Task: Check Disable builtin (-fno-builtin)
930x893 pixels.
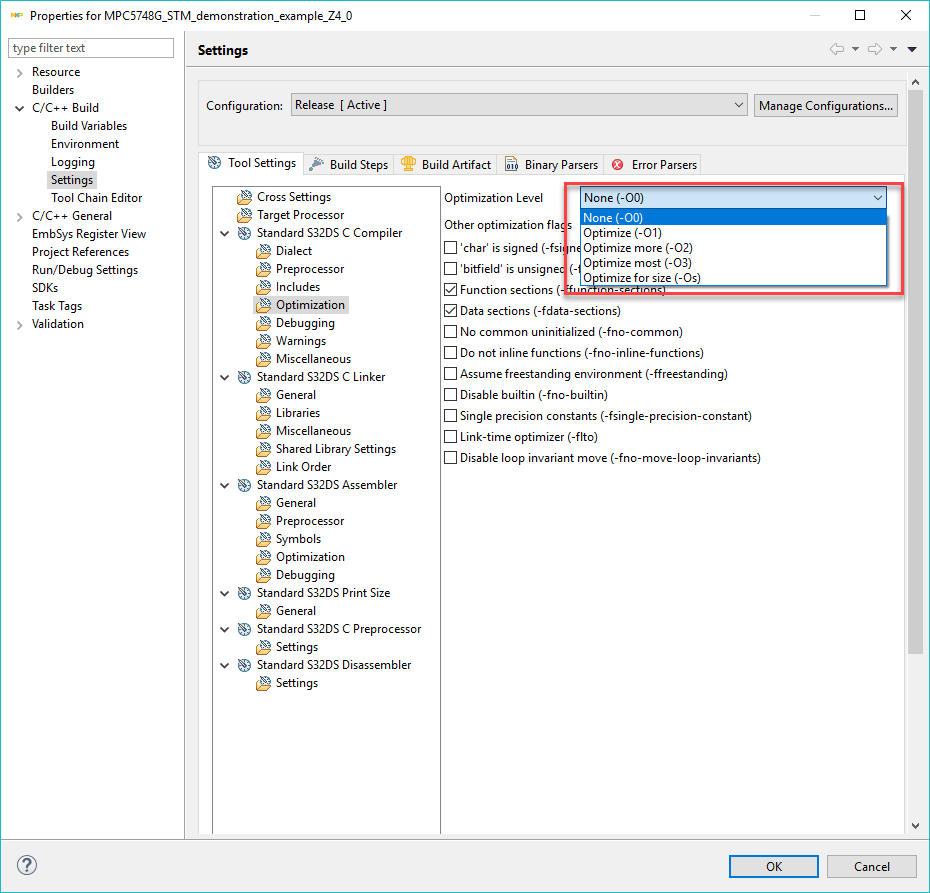Action: [451, 395]
